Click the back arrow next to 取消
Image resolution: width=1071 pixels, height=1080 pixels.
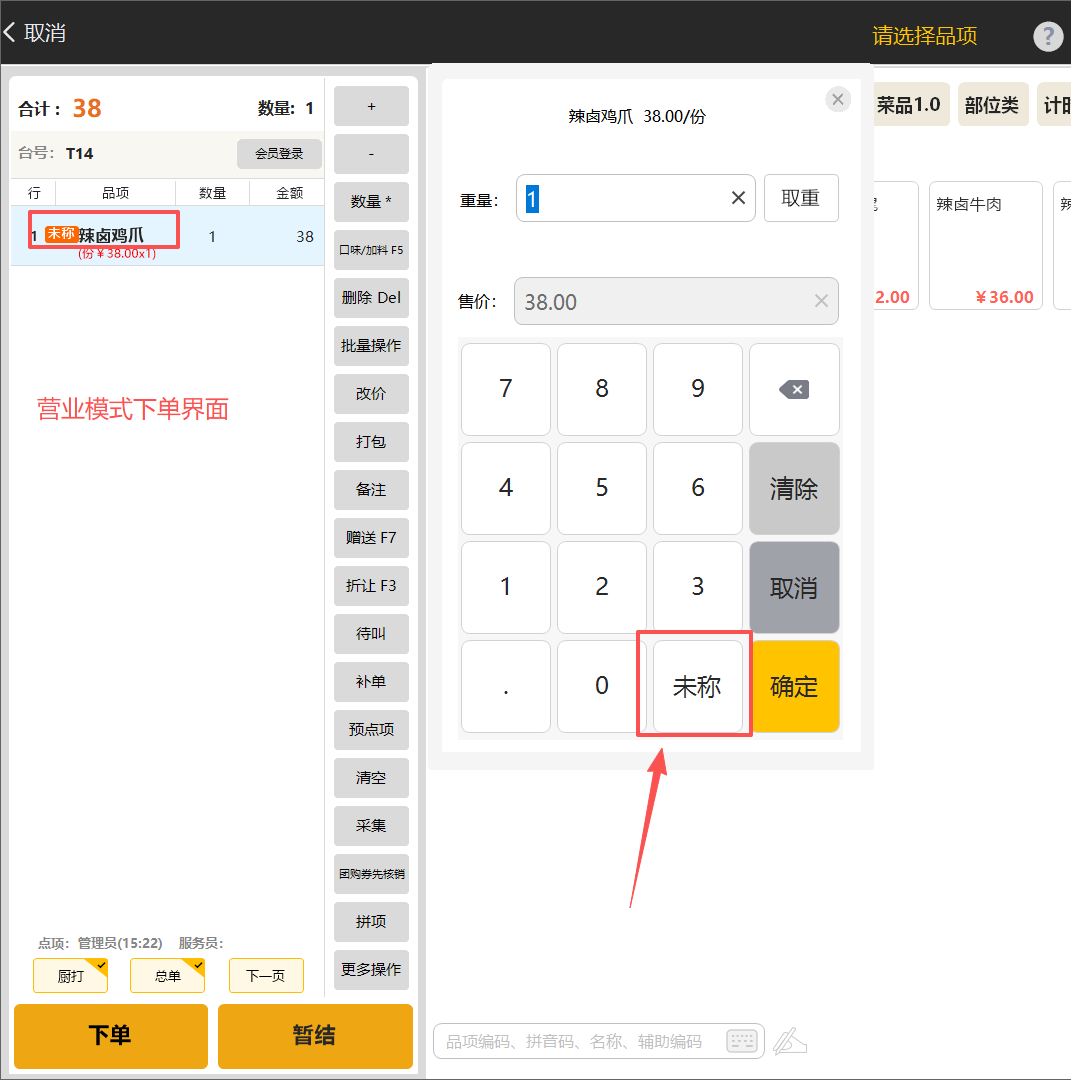[x=10, y=32]
